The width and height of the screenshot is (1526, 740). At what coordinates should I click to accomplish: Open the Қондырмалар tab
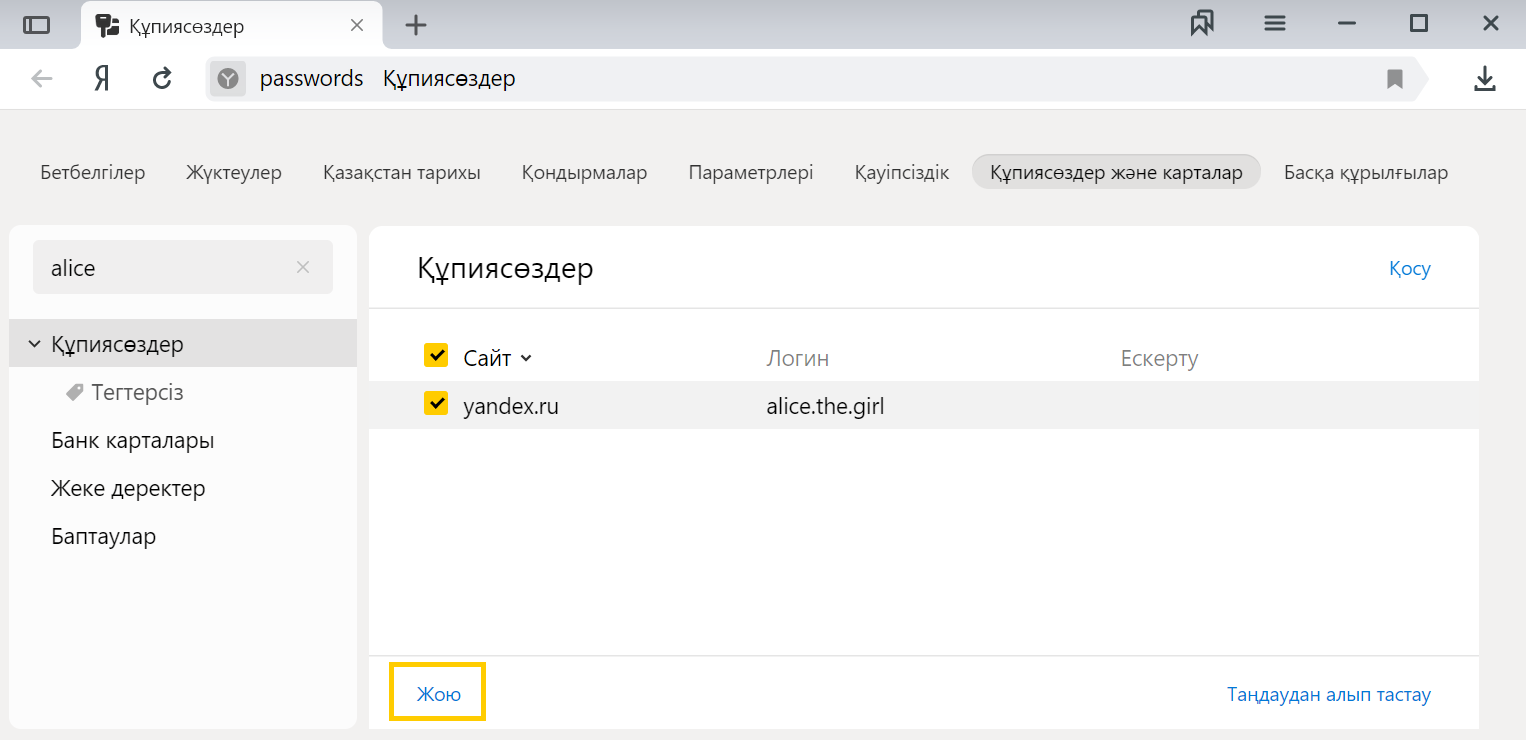click(x=585, y=172)
